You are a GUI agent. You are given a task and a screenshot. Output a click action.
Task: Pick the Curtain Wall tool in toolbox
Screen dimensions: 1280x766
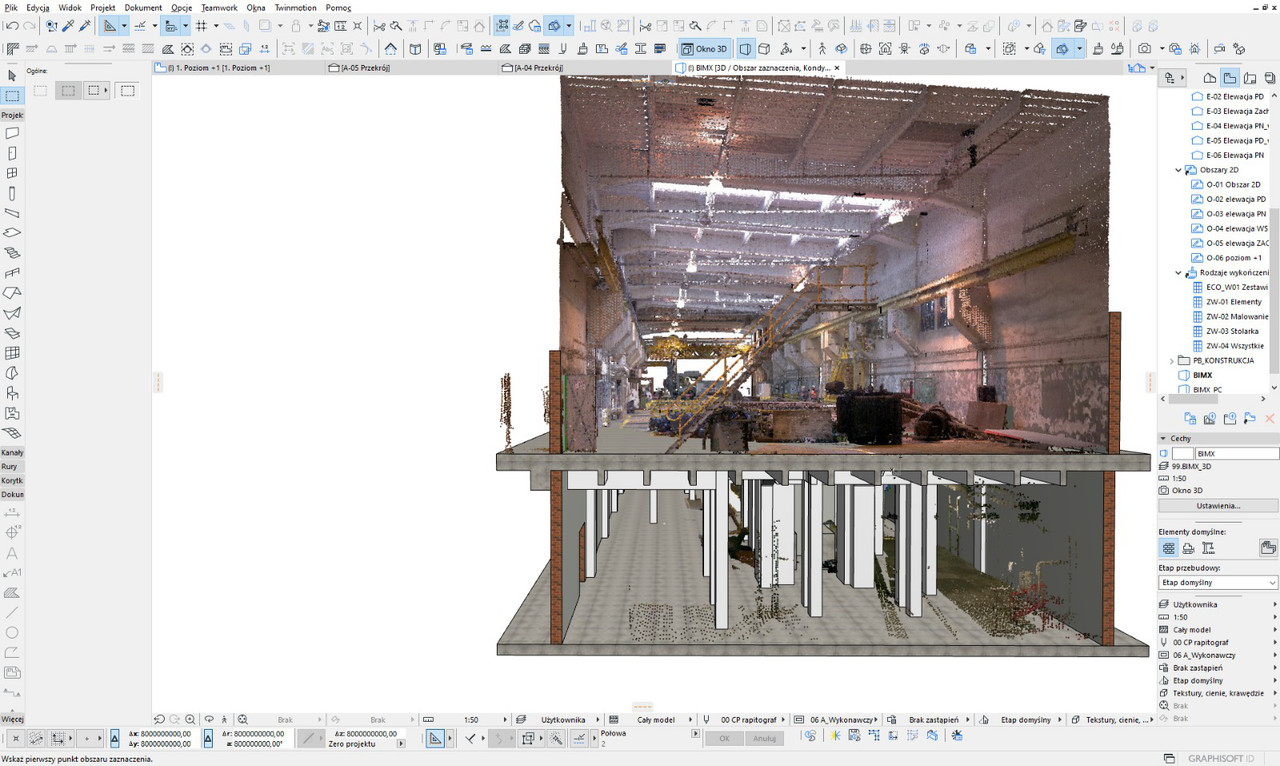click(12, 353)
